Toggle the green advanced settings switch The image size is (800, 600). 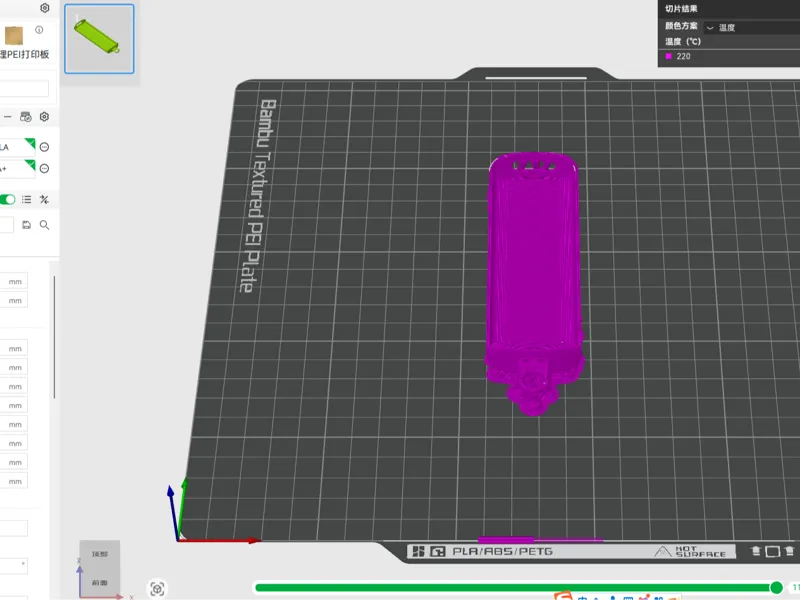pyautogui.click(x=7, y=199)
